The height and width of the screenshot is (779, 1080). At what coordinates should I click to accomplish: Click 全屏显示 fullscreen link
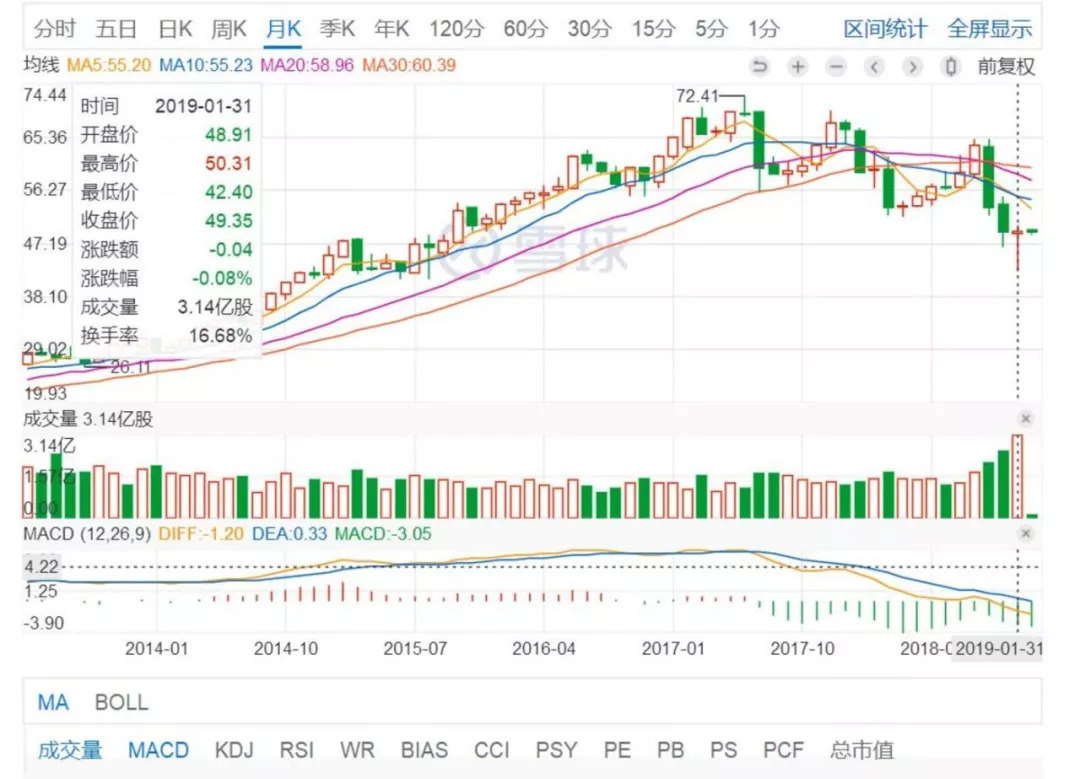989,29
